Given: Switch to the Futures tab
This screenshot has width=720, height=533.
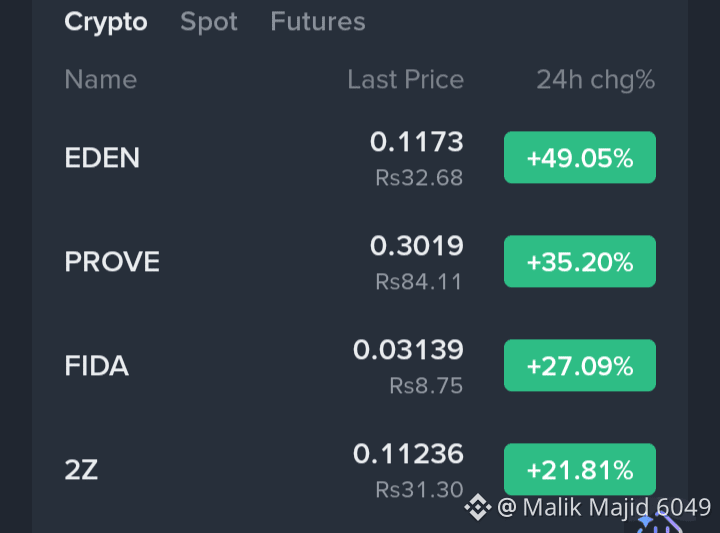Looking at the screenshot, I should (318, 22).
